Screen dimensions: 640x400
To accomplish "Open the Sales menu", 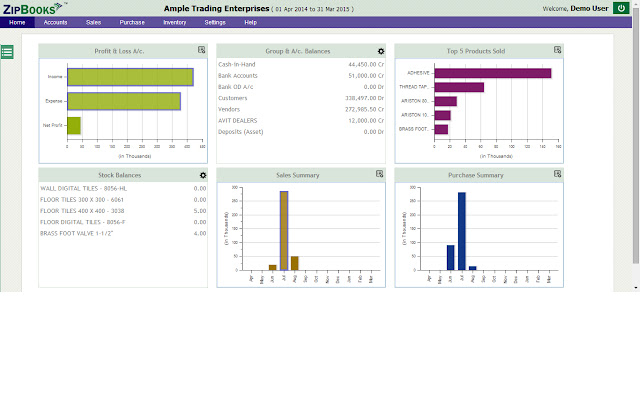I will (x=93, y=21).
